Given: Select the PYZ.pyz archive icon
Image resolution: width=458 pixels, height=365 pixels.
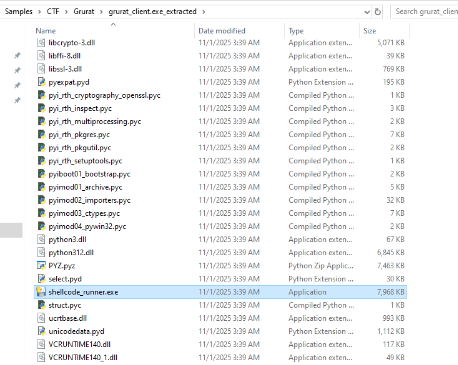Looking at the screenshot, I should tap(41, 266).
